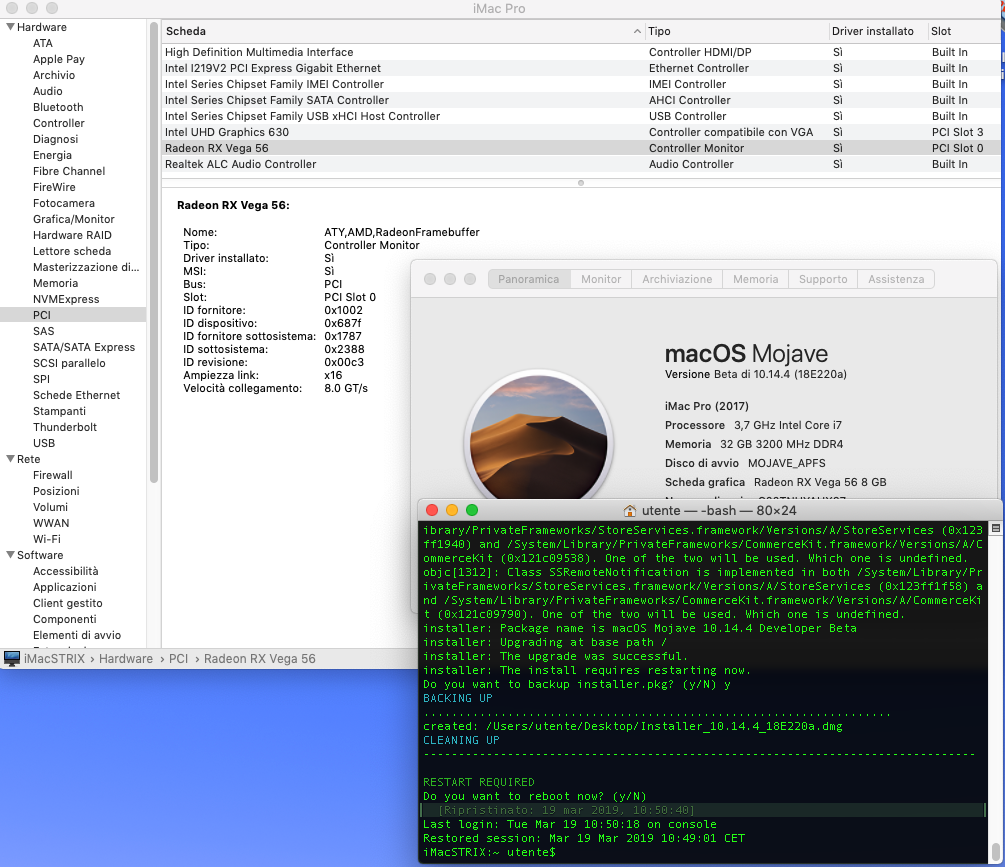The image size is (1005, 867).
Task: Select the Intel UHD Graphics 630 row
Action: click(x=581, y=133)
